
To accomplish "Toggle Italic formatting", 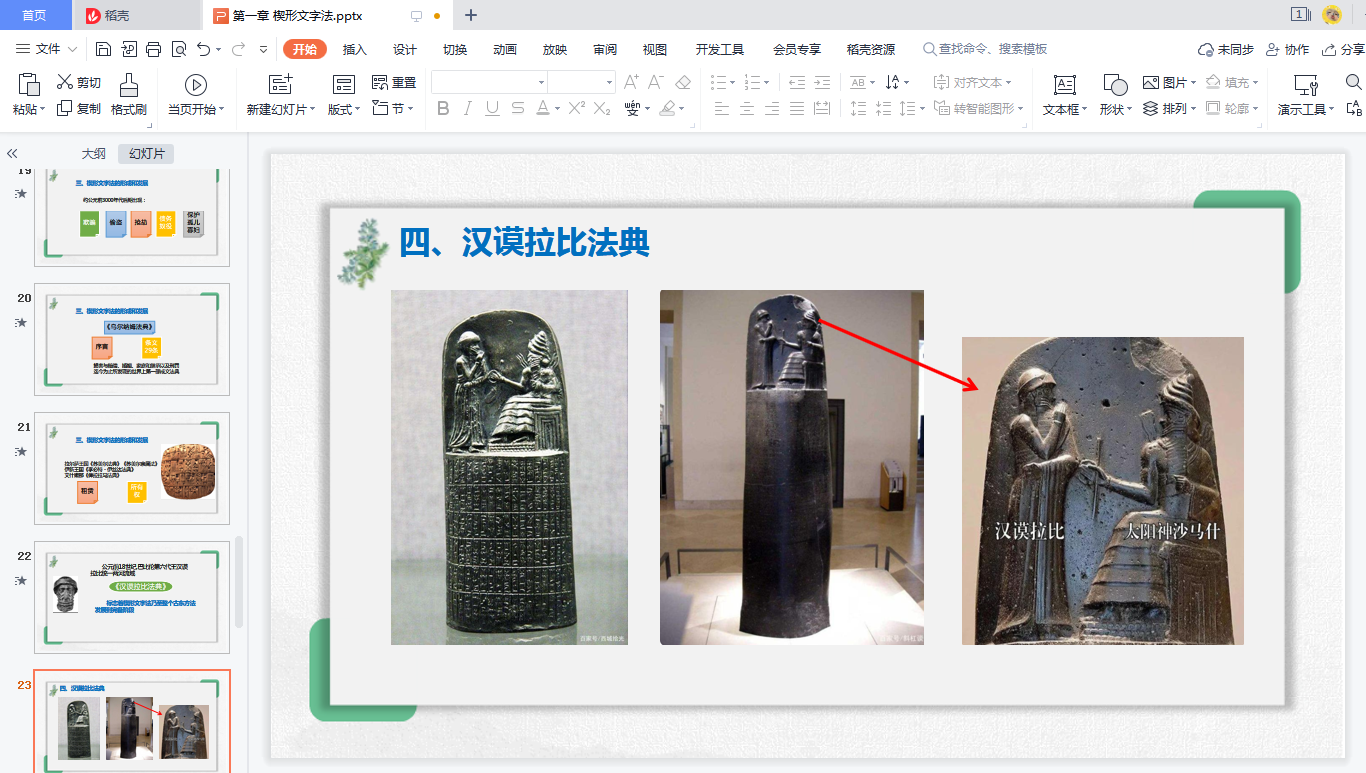I will coord(467,108).
